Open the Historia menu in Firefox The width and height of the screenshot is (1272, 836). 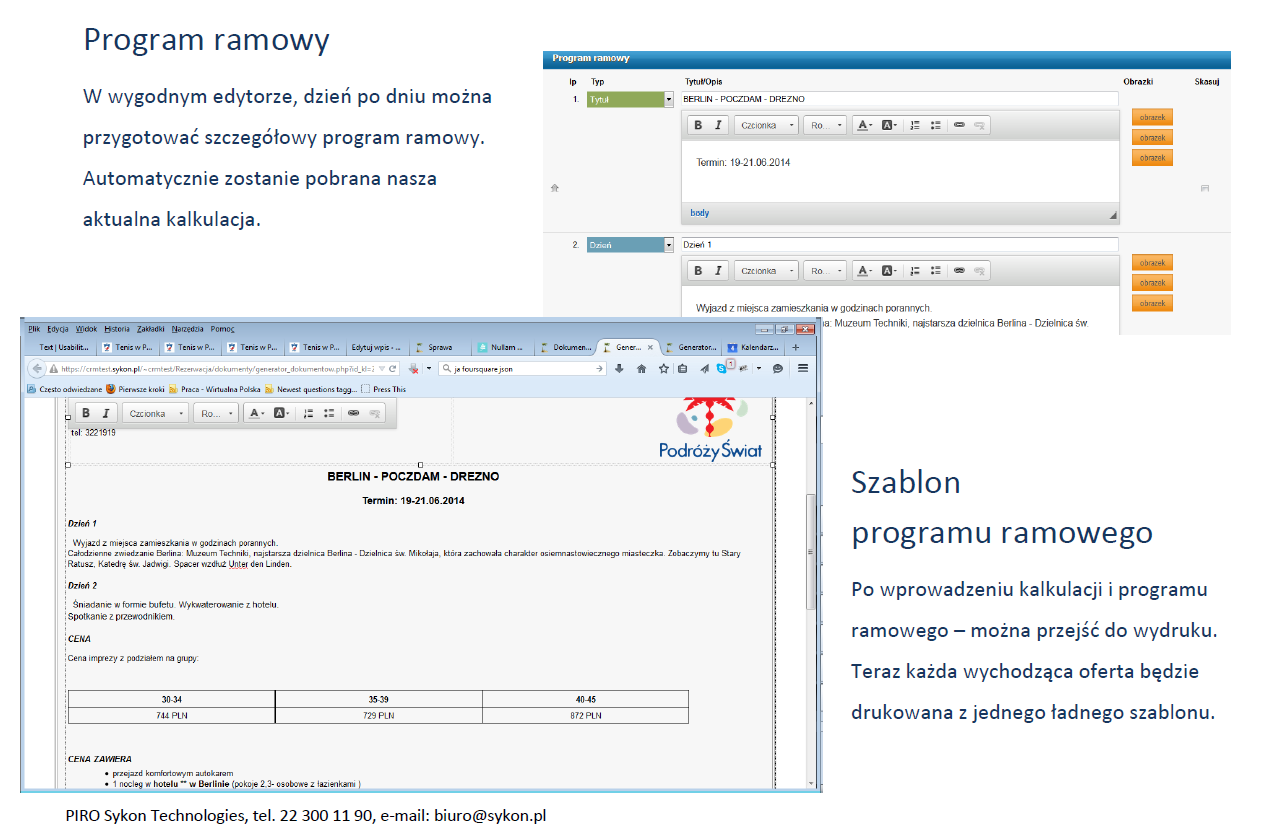coord(117,328)
